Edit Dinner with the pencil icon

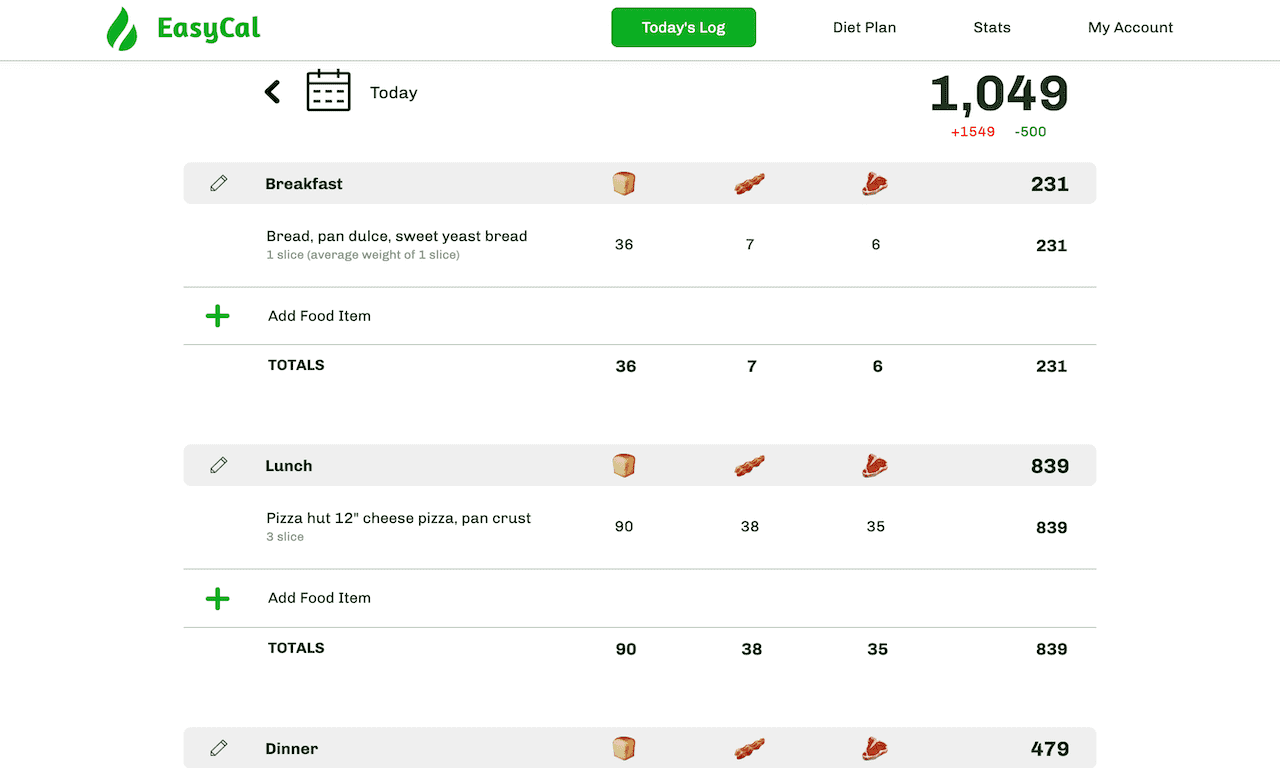(219, 748)
